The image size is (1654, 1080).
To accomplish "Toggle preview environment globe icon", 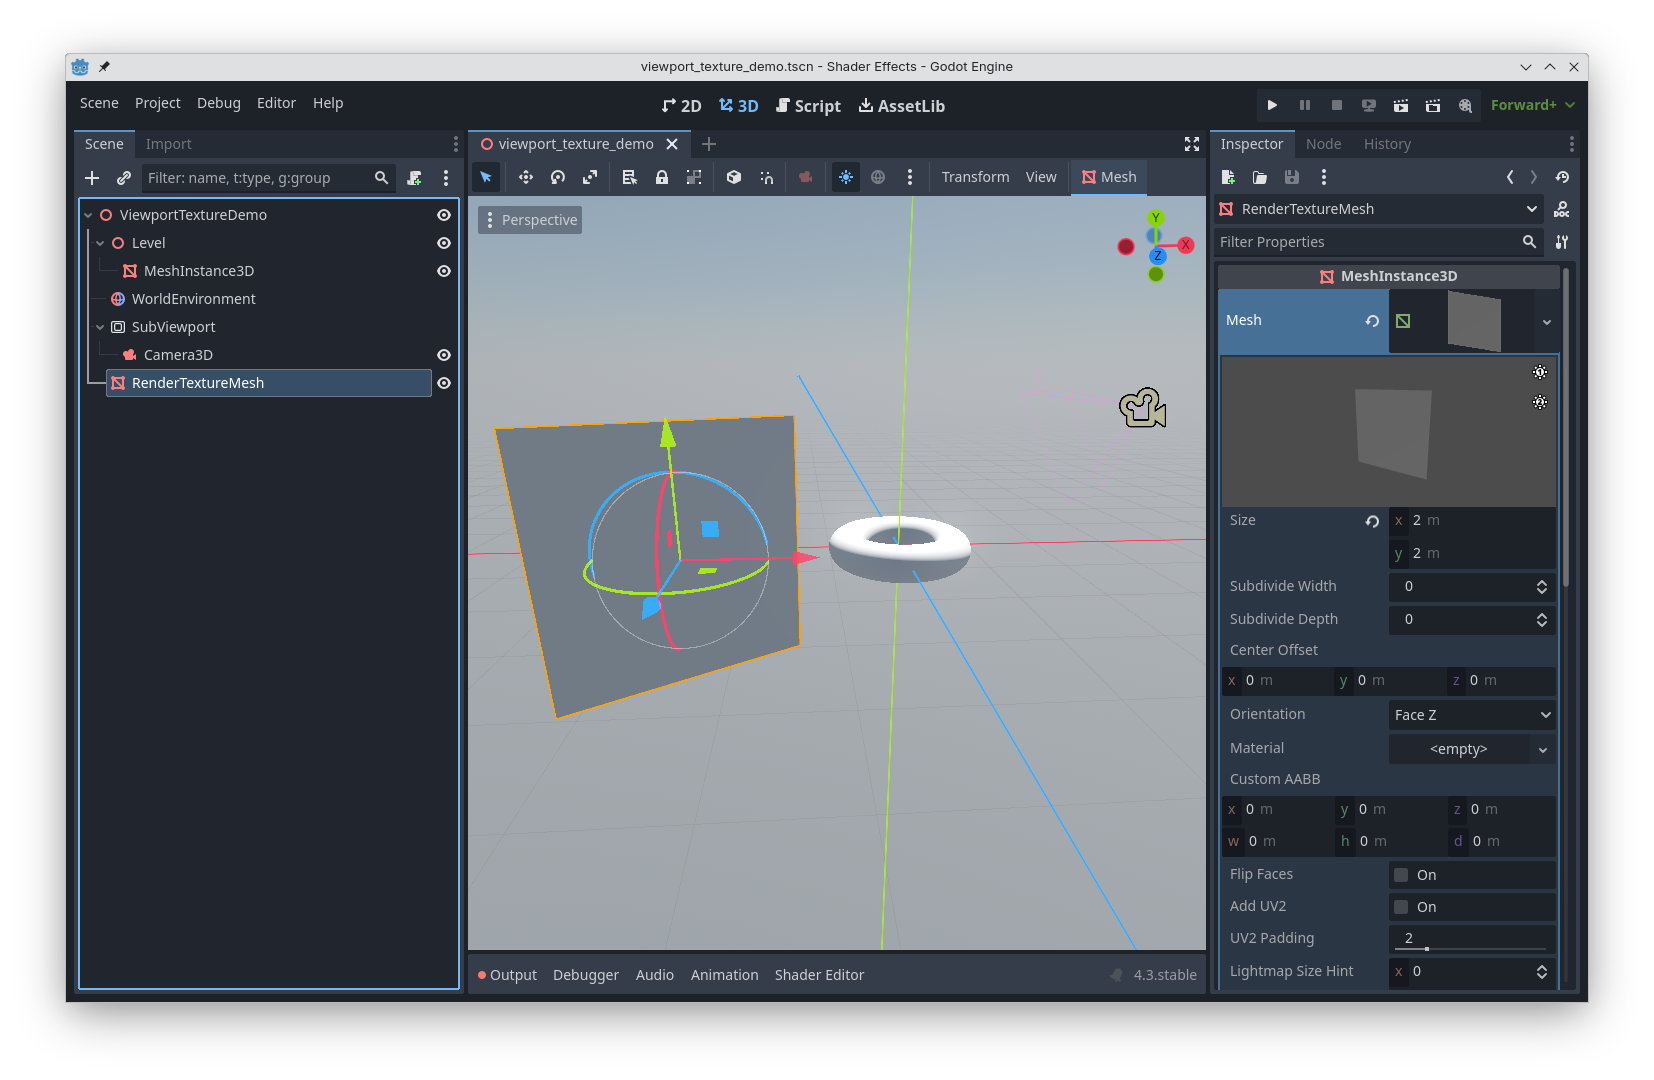I will point(878,177).
